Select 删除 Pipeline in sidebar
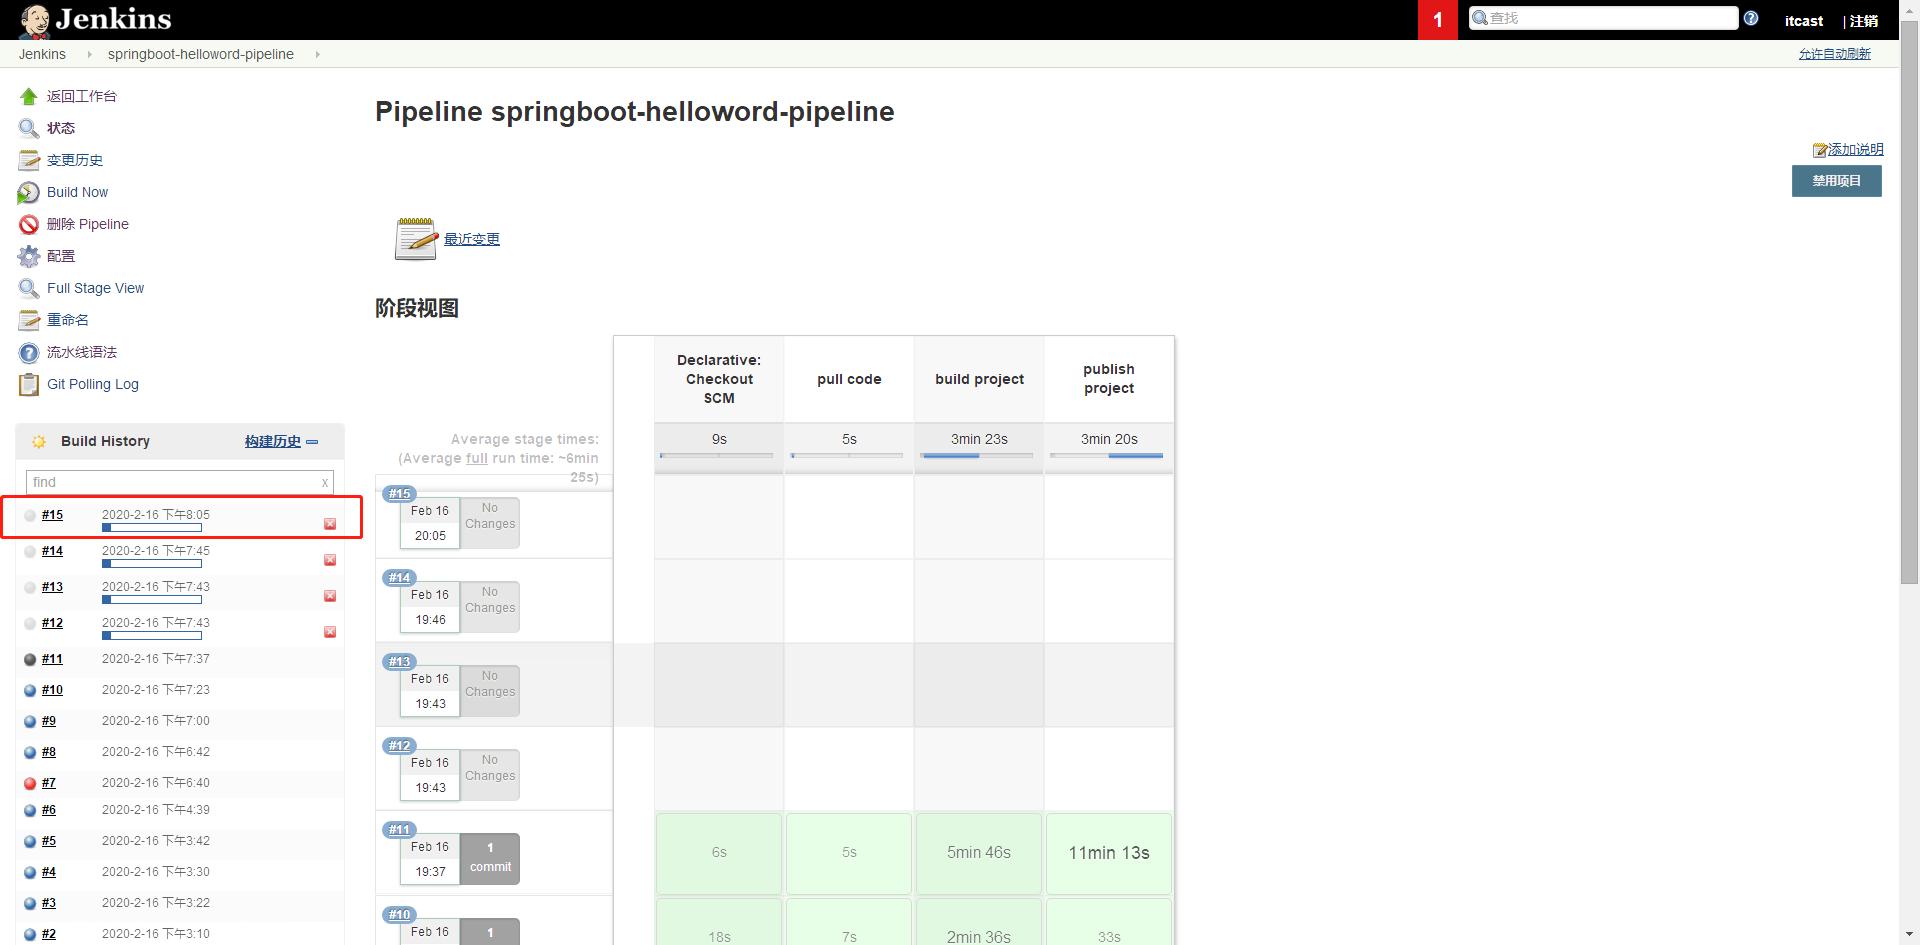This screenshot has height=945, width=1920. (88, 225)
